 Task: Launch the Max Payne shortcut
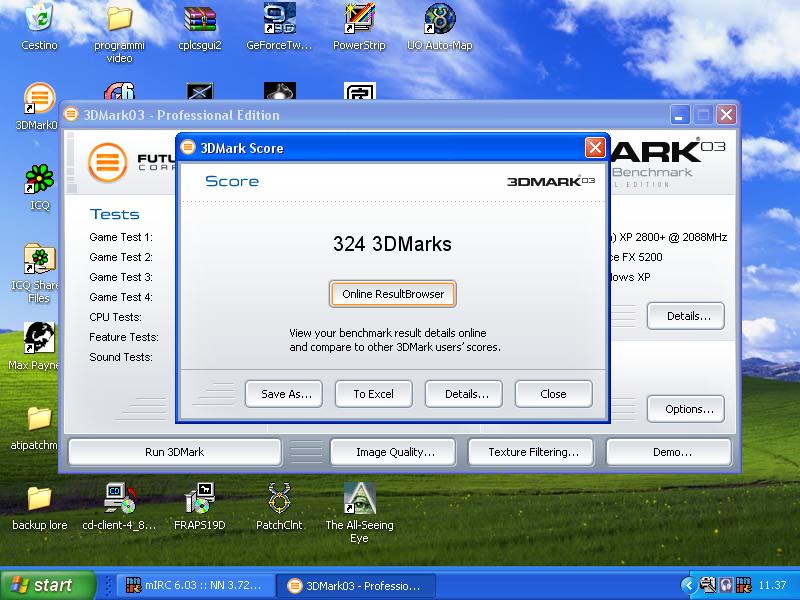tap(39, 338)
